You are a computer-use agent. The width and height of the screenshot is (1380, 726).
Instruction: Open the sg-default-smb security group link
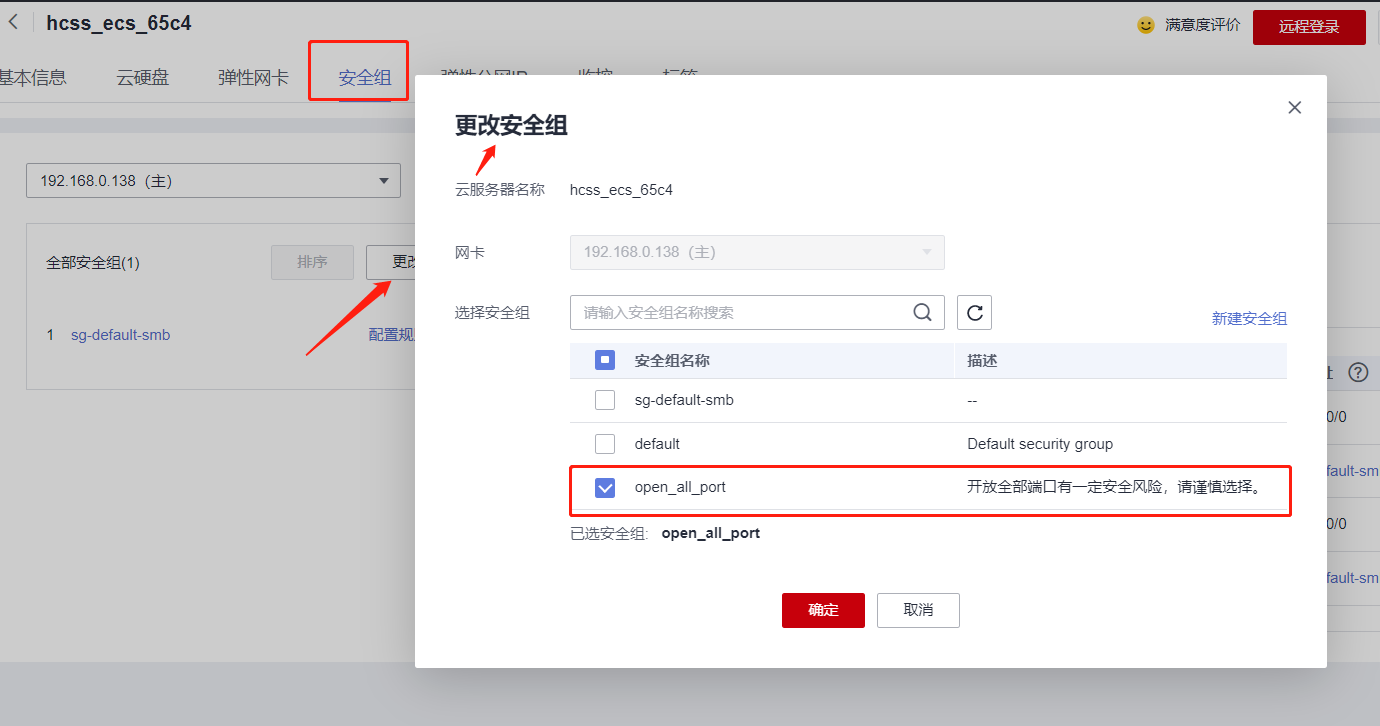pos(120,335)
